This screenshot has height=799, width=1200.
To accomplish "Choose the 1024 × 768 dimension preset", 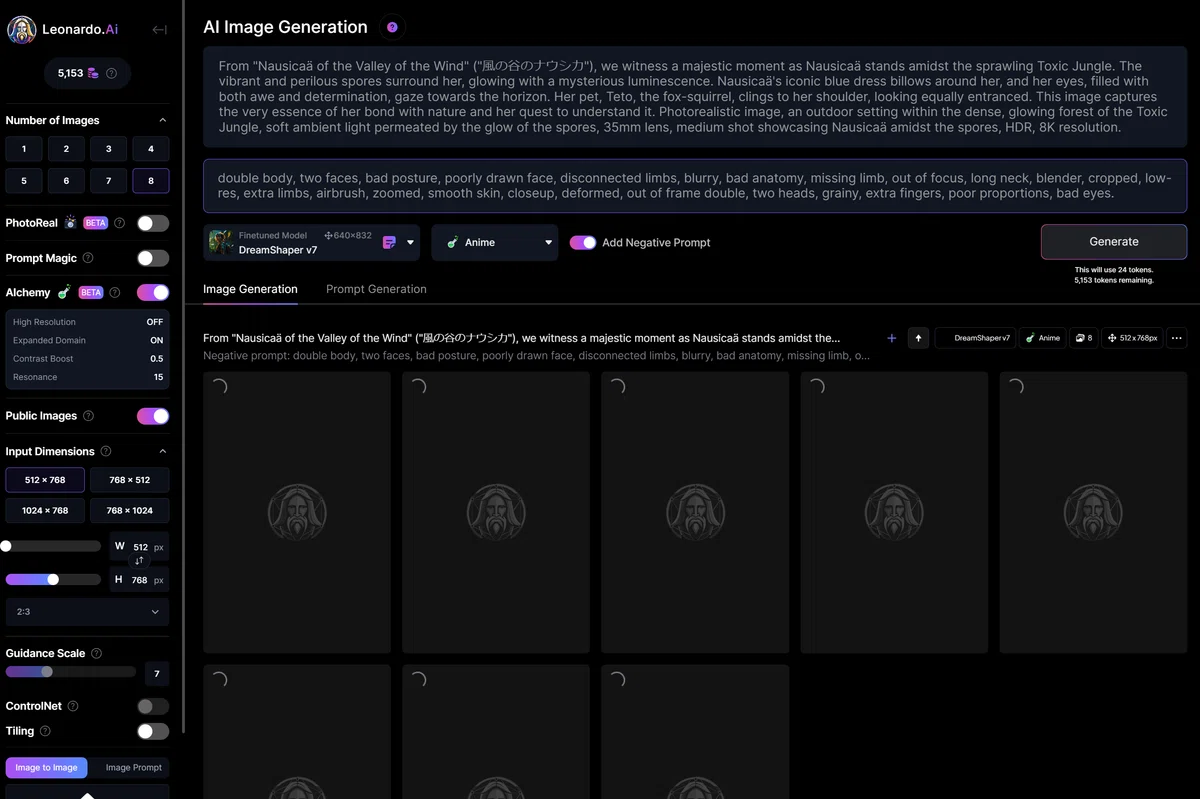I will [x=45, y=510].
